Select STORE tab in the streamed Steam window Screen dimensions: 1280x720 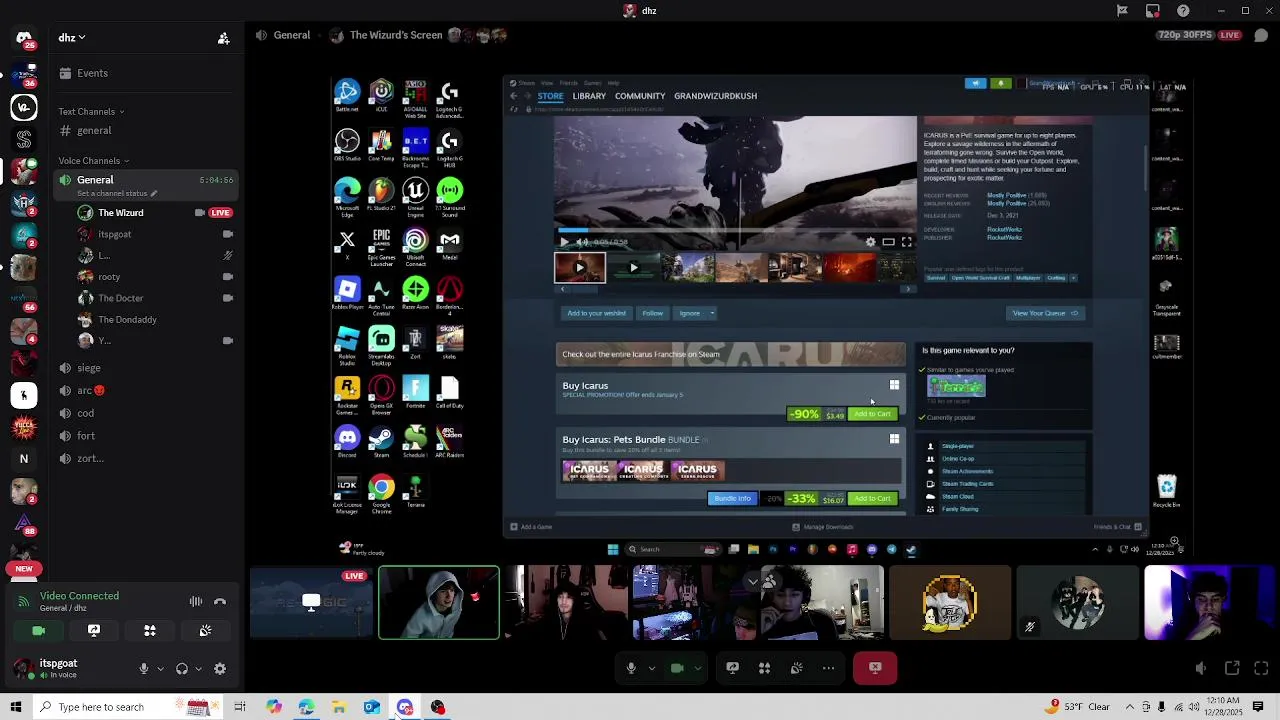(551, 96)
